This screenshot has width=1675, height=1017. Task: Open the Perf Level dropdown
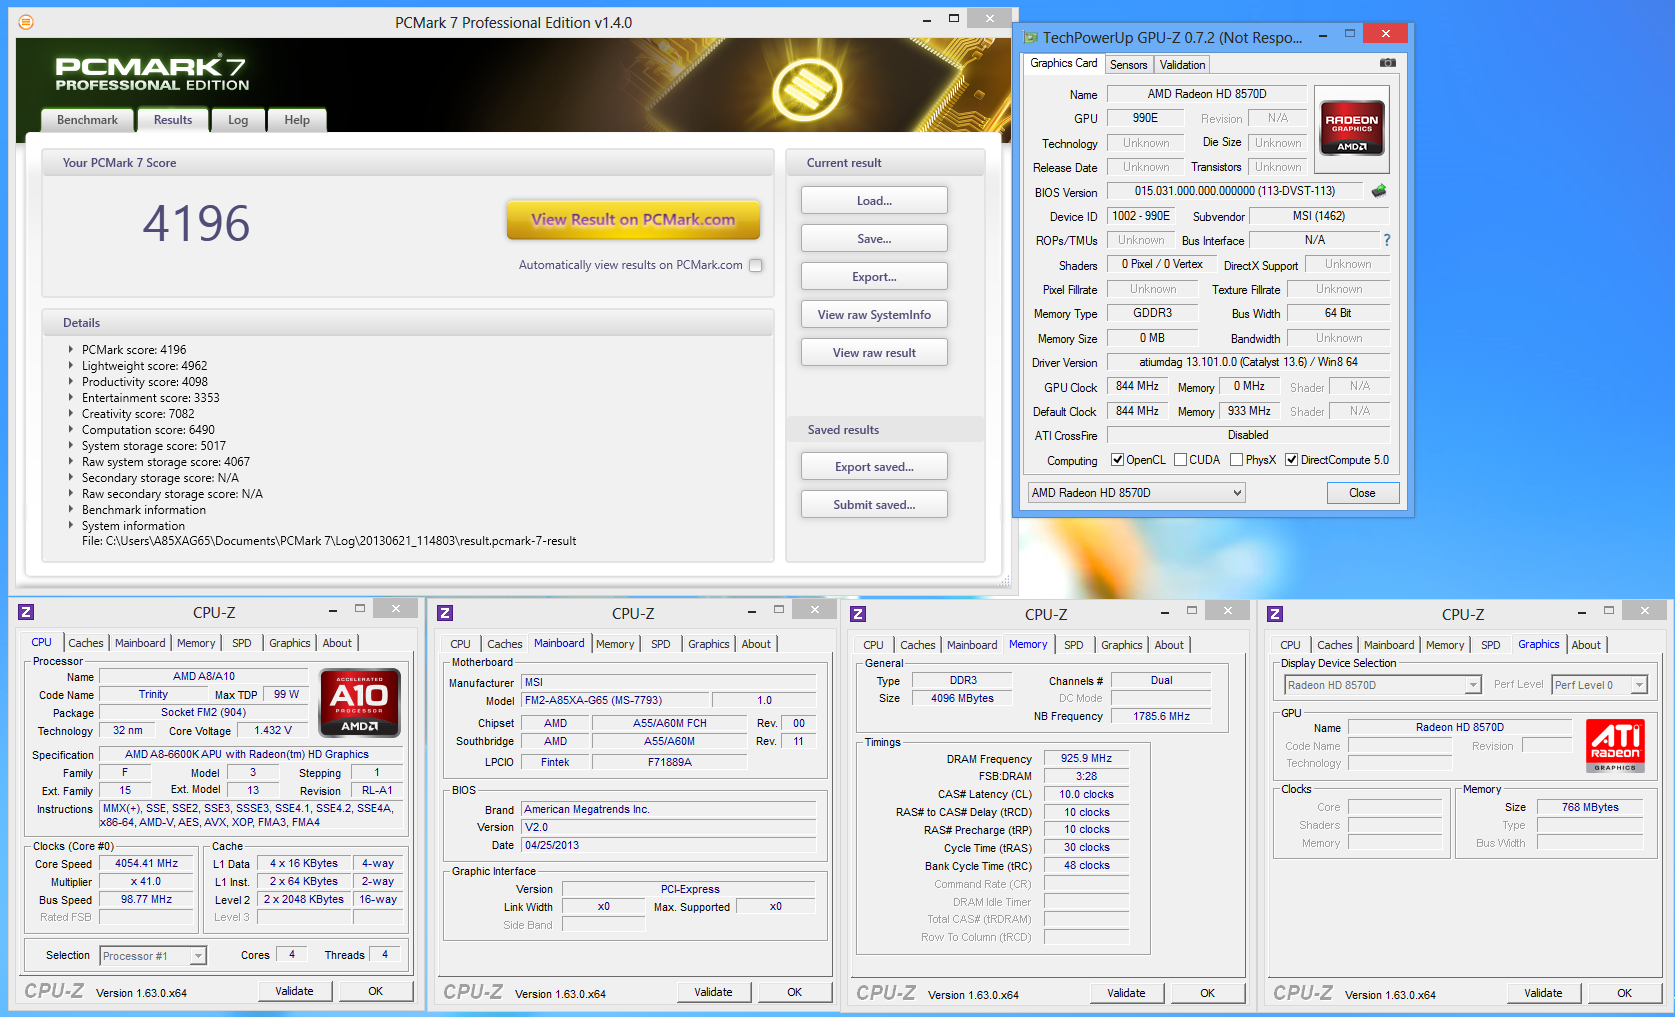[x=1599, y=685]
